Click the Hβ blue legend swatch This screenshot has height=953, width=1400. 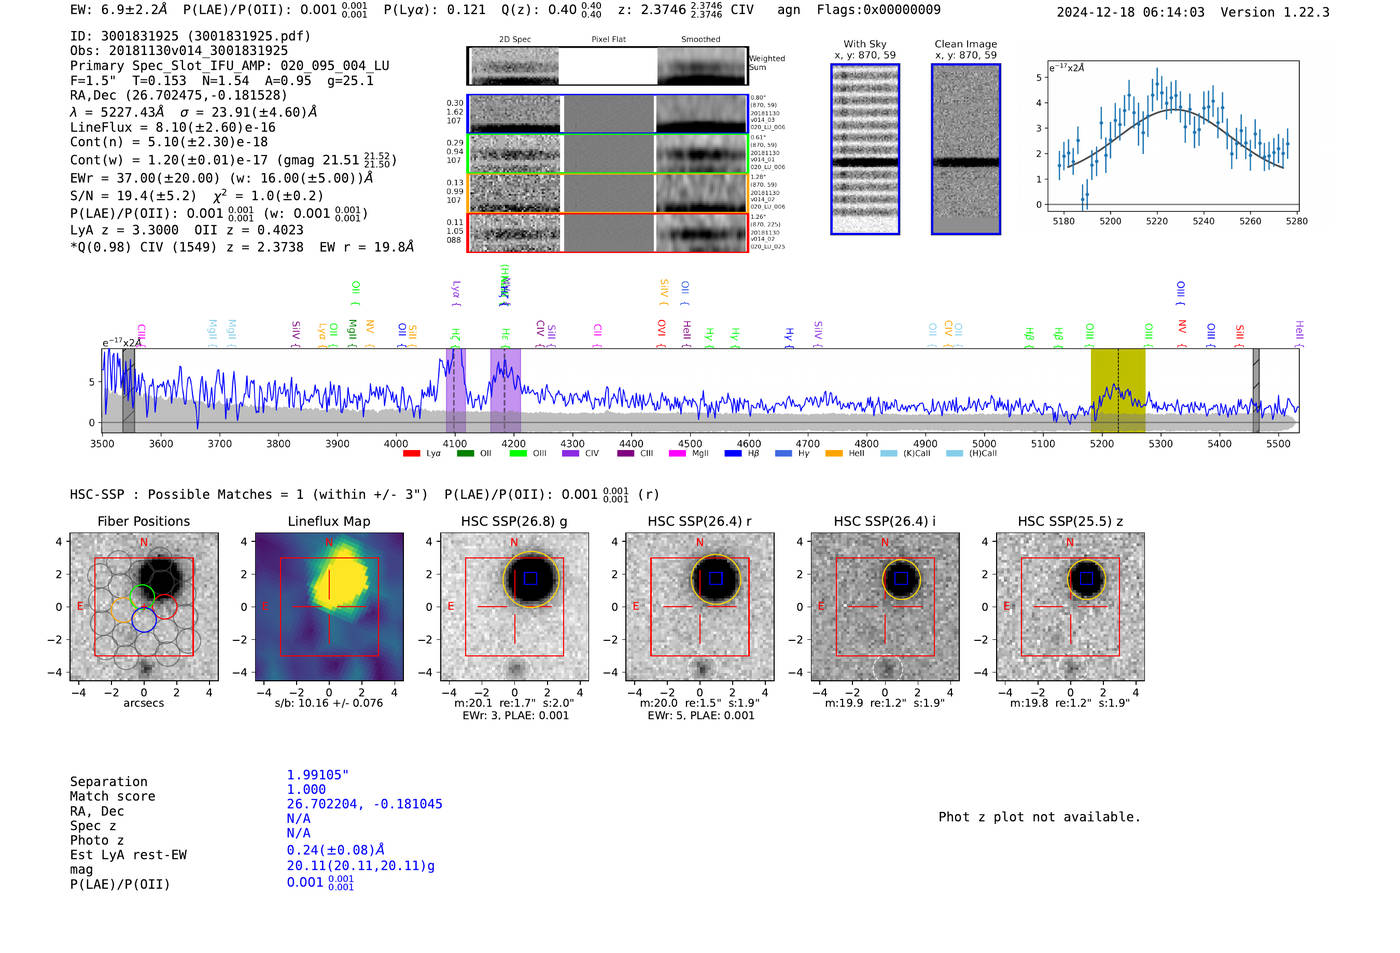733,454
